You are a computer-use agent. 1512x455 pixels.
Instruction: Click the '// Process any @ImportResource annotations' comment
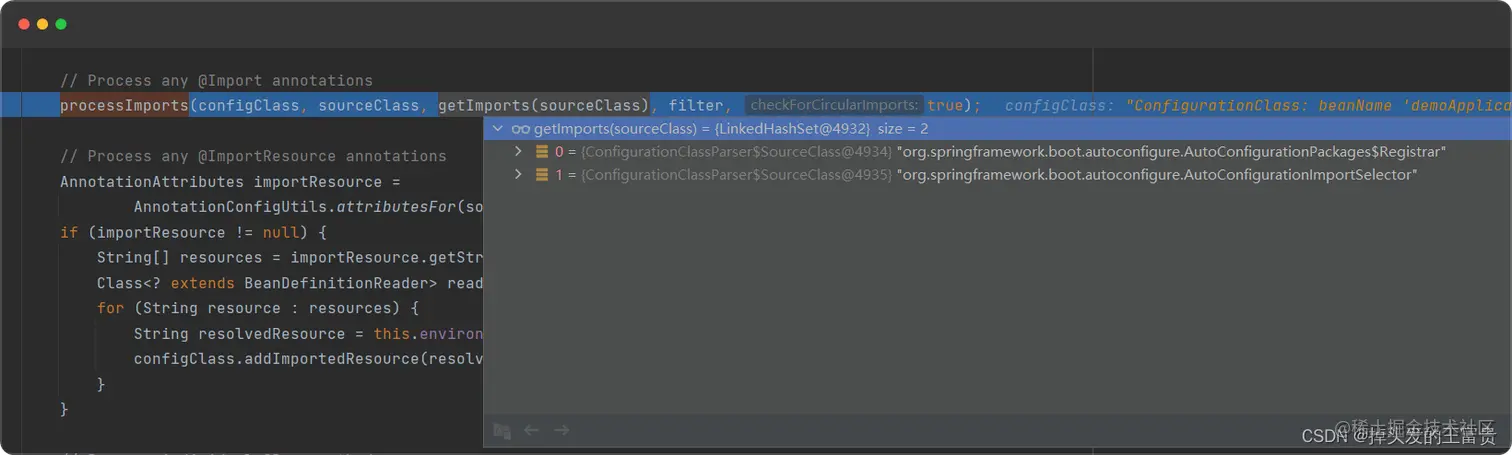253,156
